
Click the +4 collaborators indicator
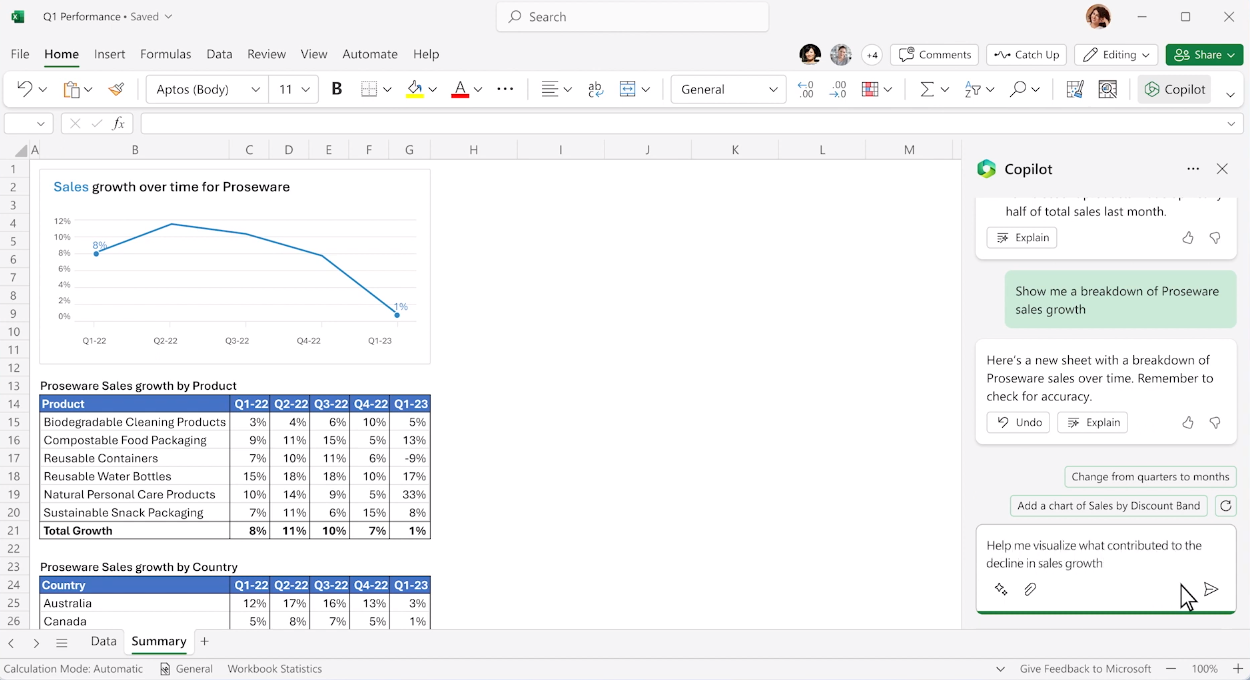pos(872,55)
